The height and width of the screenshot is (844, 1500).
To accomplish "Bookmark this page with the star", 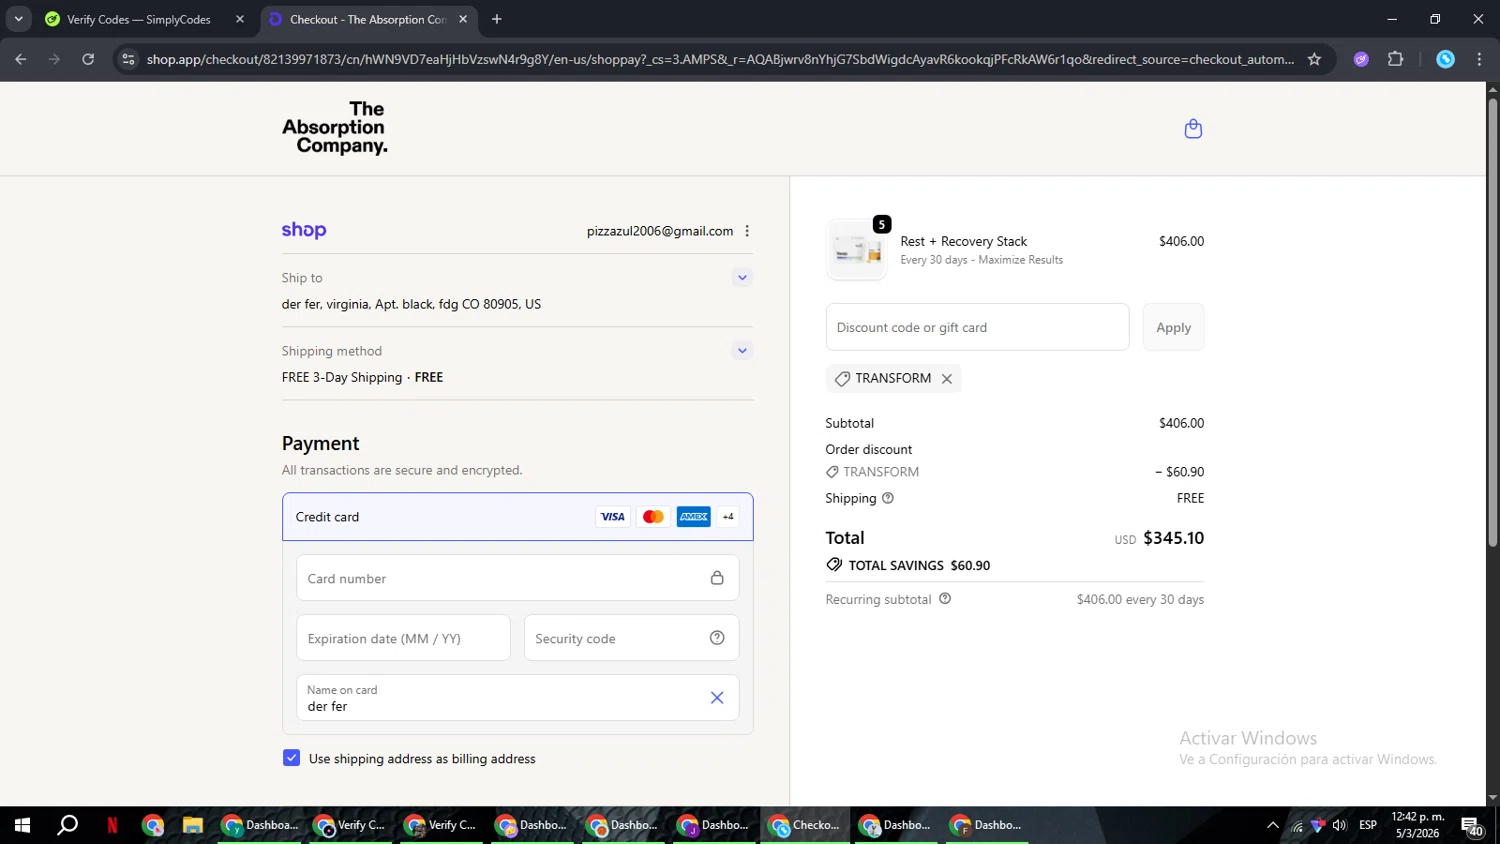I will [x=1314, y=59].
